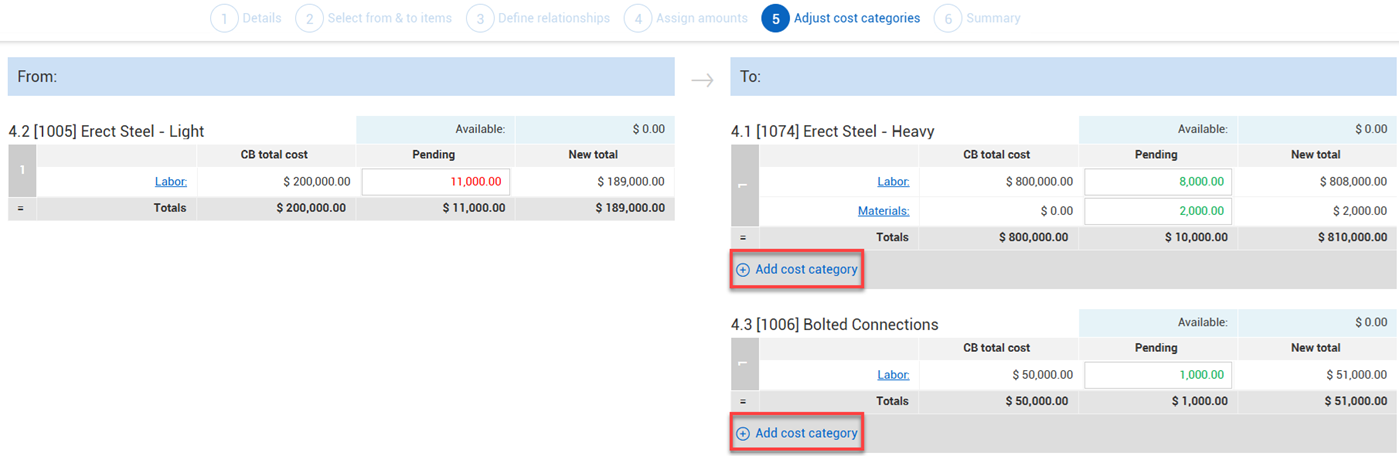
Task: Click the Materials cost category link
Action: [882, 211]
